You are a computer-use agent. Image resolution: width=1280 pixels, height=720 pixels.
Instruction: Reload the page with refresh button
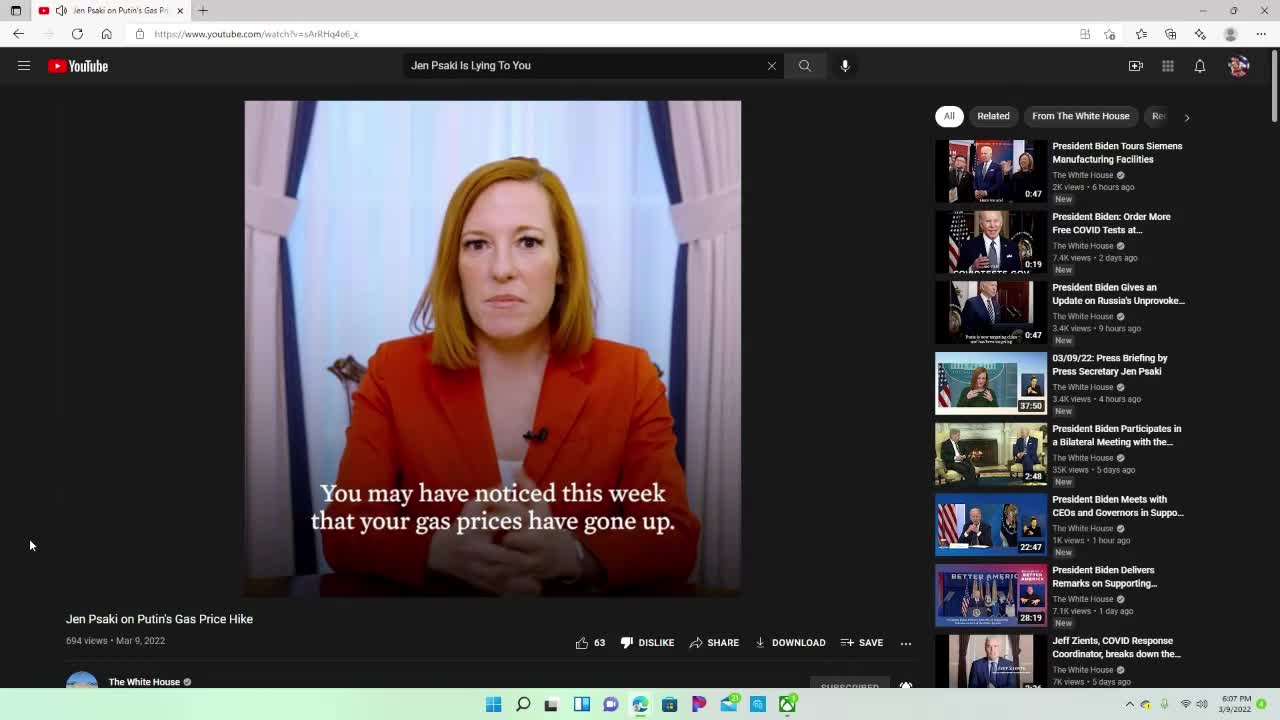(x=77, y=34)
